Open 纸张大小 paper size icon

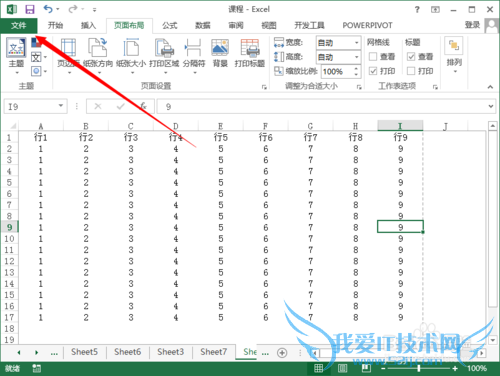point(131,47)
